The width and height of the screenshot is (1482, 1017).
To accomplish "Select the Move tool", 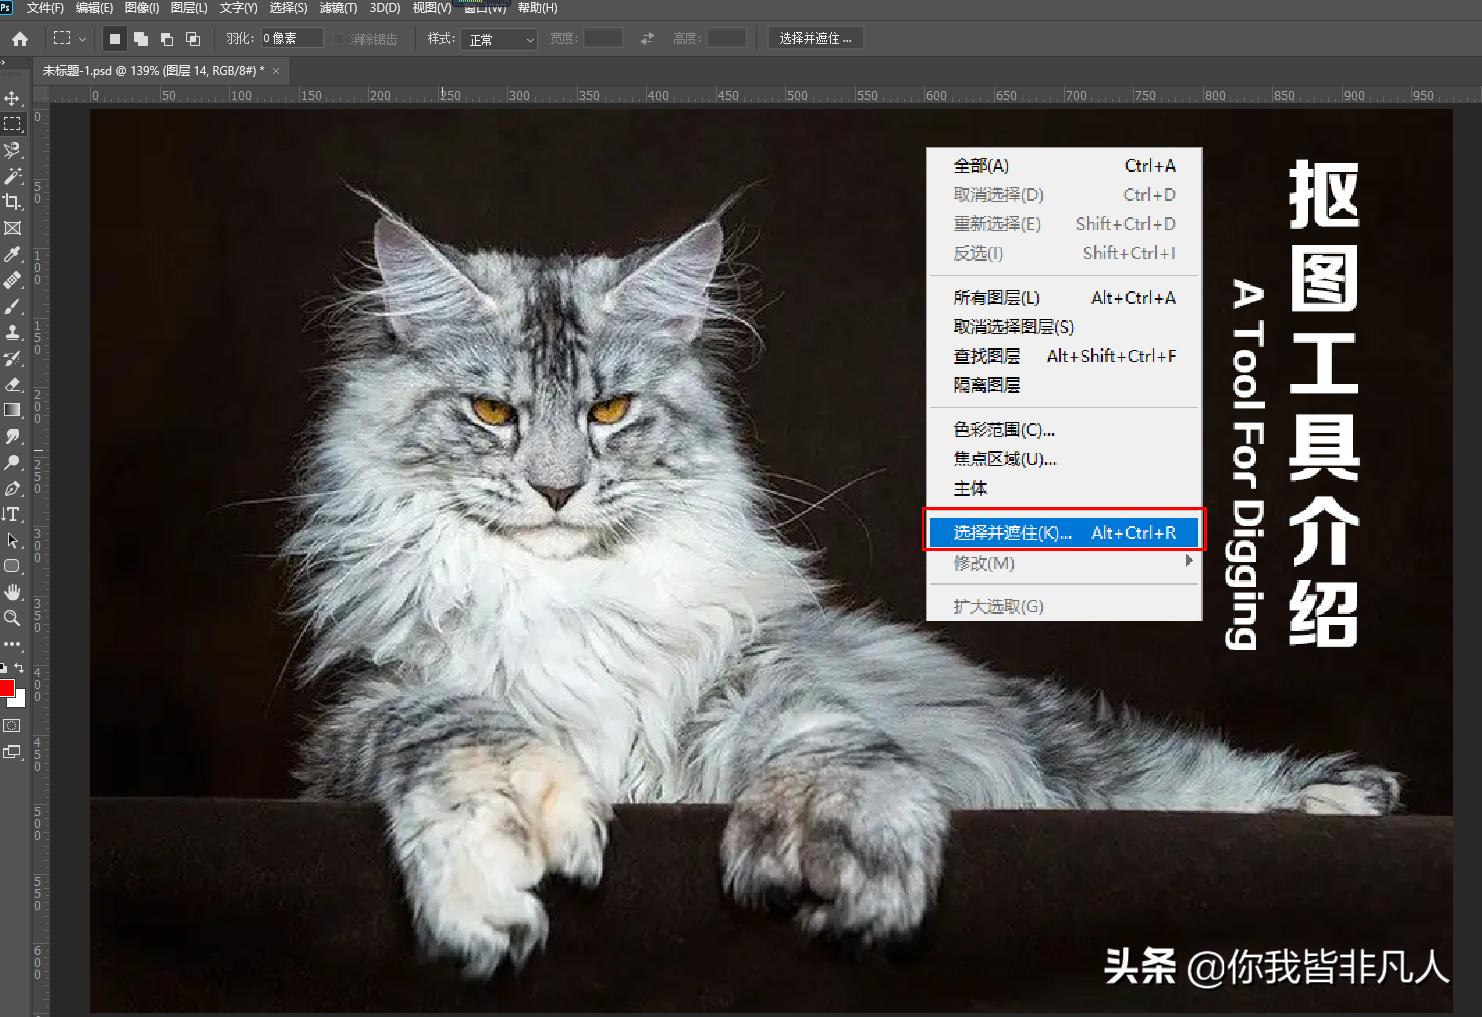I will (13, 99).
